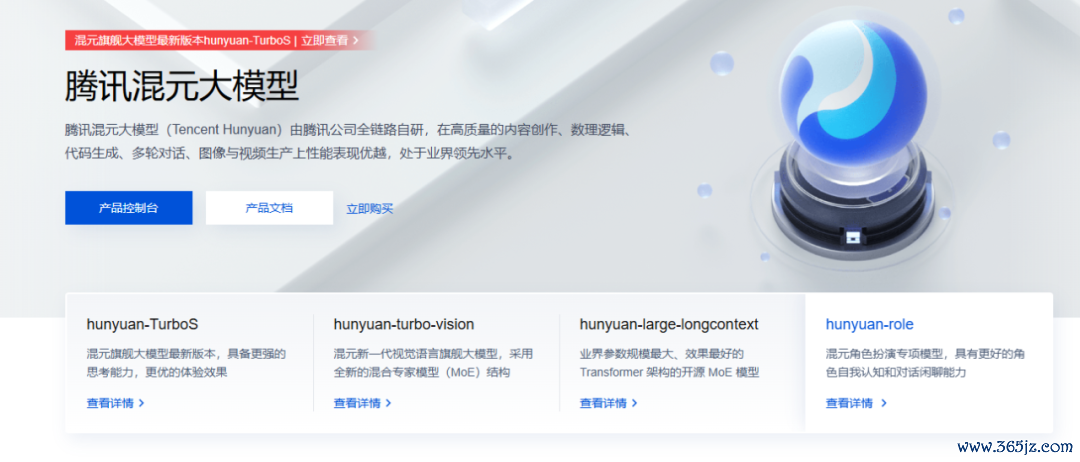Select the hunyuan-TurboS card title

coord(143,324)
